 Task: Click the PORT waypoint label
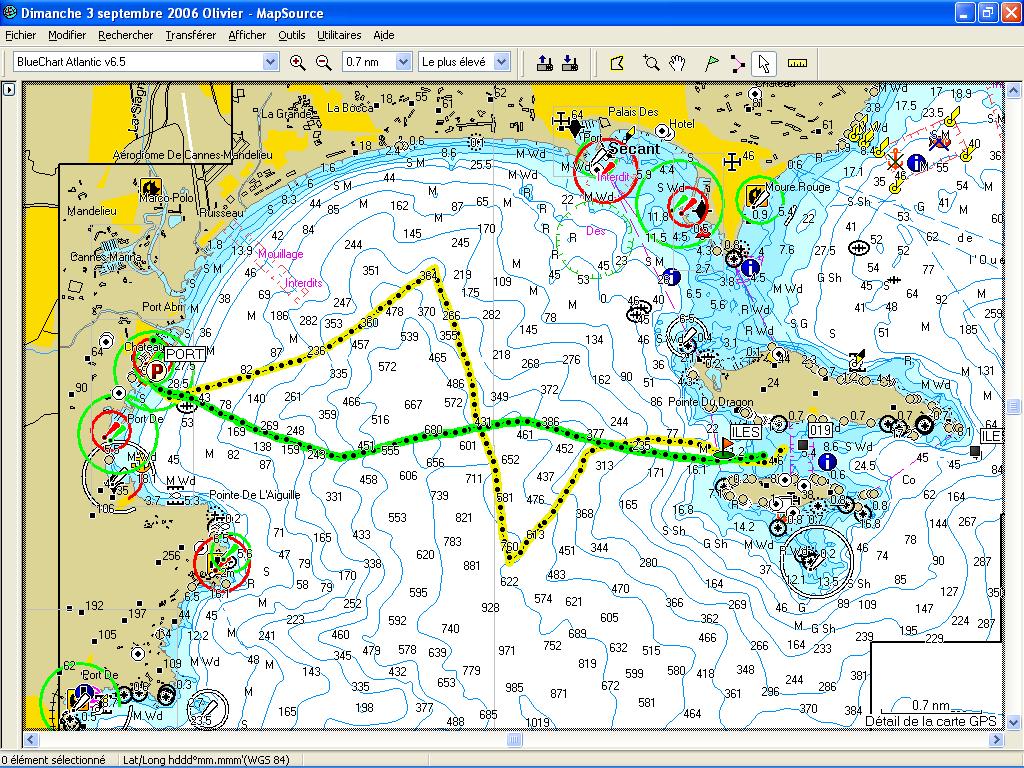pyautogui.click(x=185, y=355)
